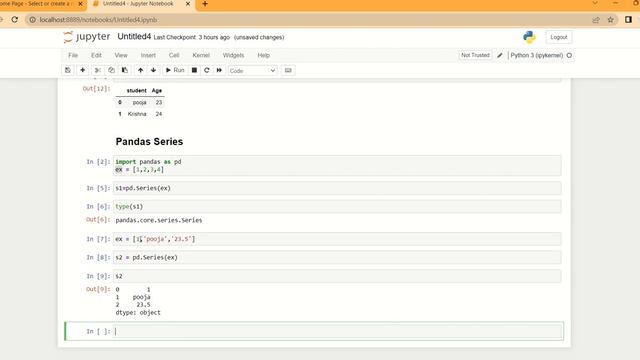
Task: Close the Home Page tab
Action: [80, 4]
